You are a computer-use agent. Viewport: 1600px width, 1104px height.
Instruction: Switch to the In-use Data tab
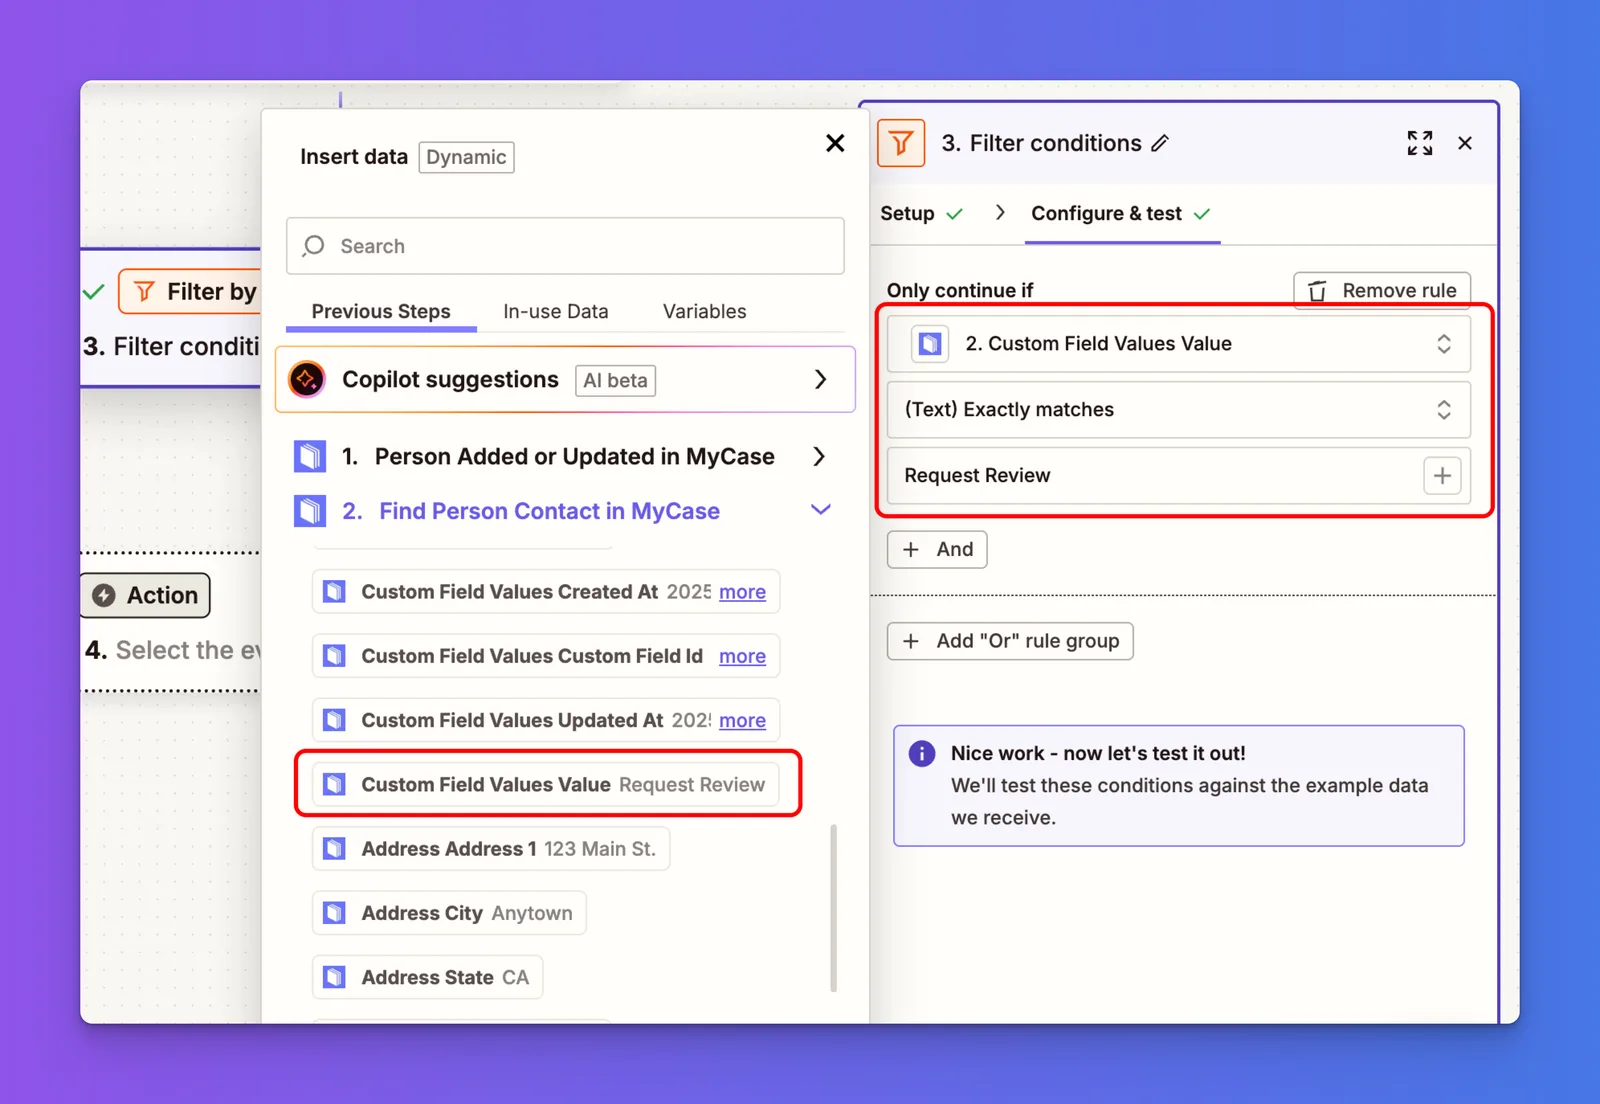pyautogui.click(x=556, y=312)
